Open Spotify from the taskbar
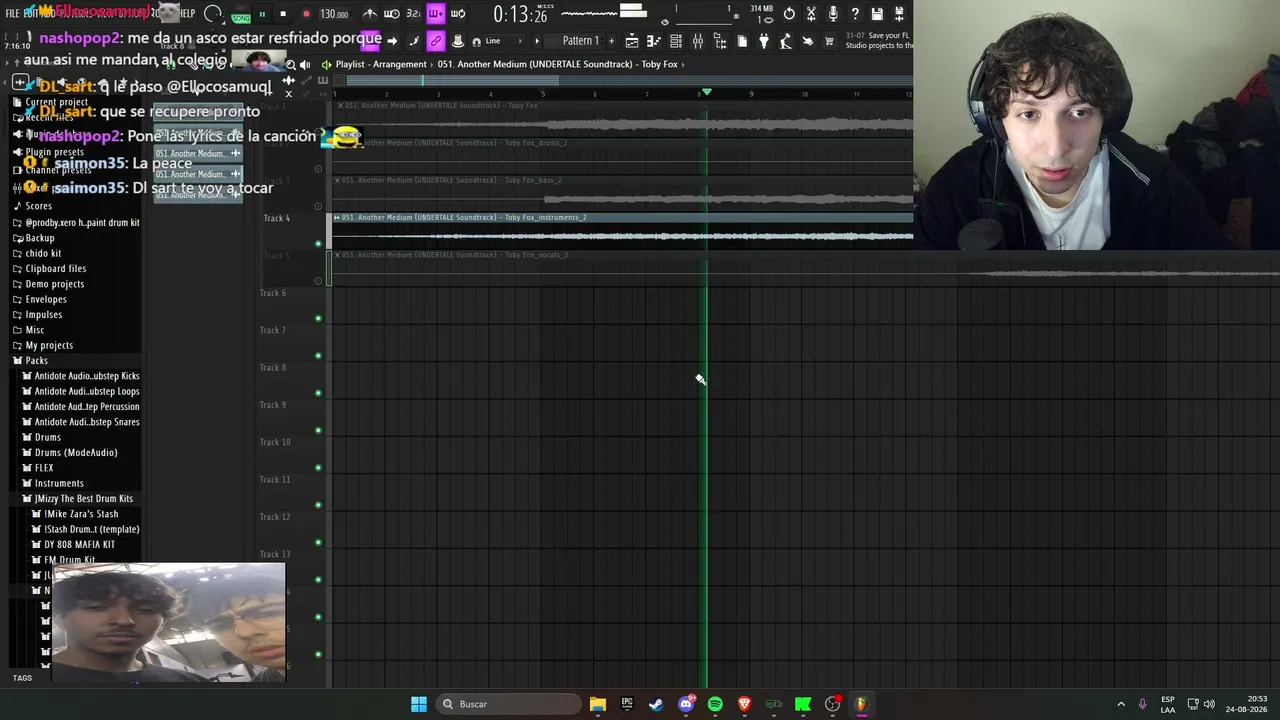 (715, 704)
